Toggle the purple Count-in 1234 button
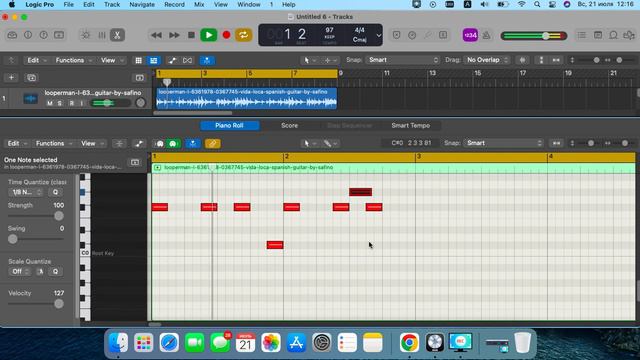 470,35
